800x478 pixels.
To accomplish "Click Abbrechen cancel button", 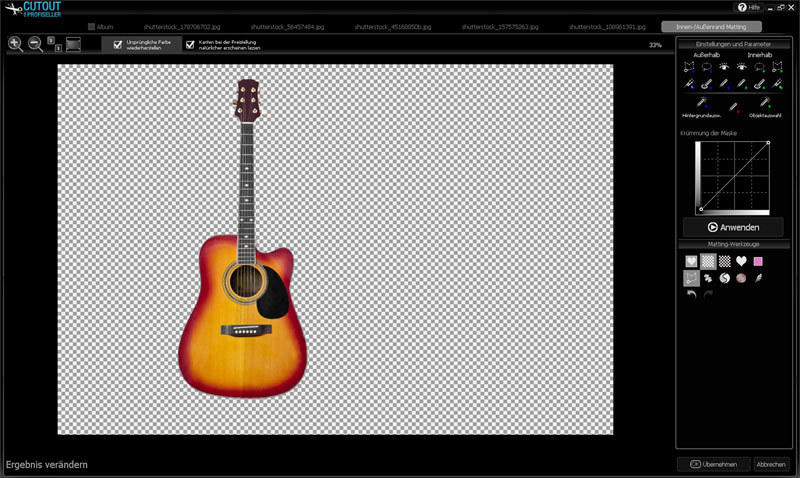I will (771, 464).
